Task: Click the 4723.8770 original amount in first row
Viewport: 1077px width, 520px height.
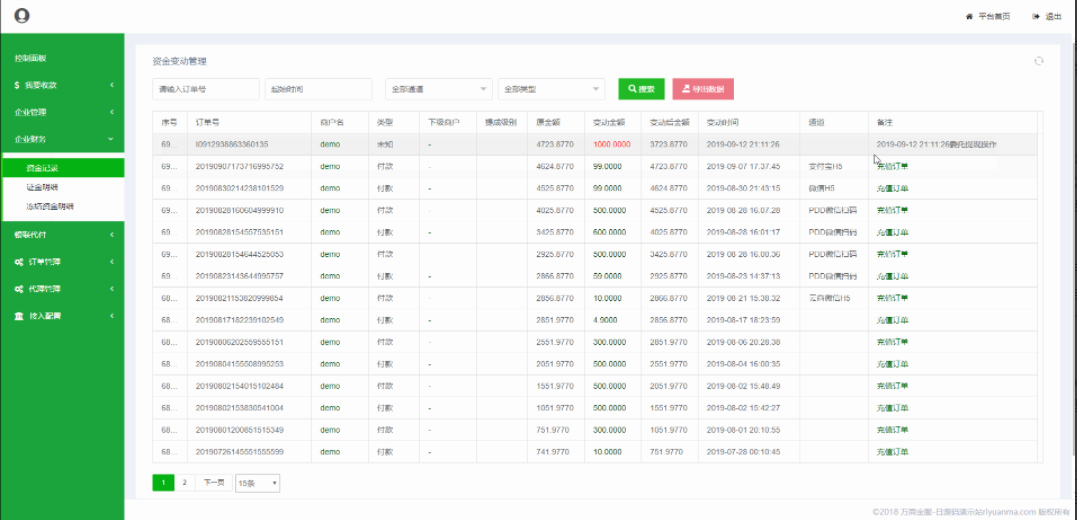Action: (555, 144)
